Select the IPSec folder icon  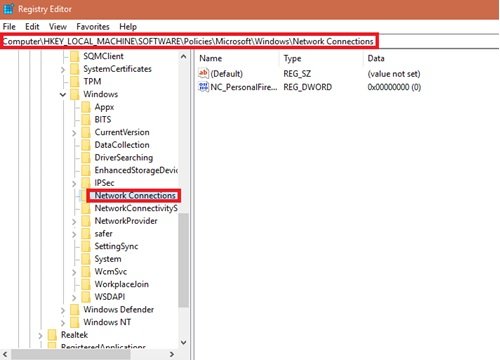click(86, 183)
